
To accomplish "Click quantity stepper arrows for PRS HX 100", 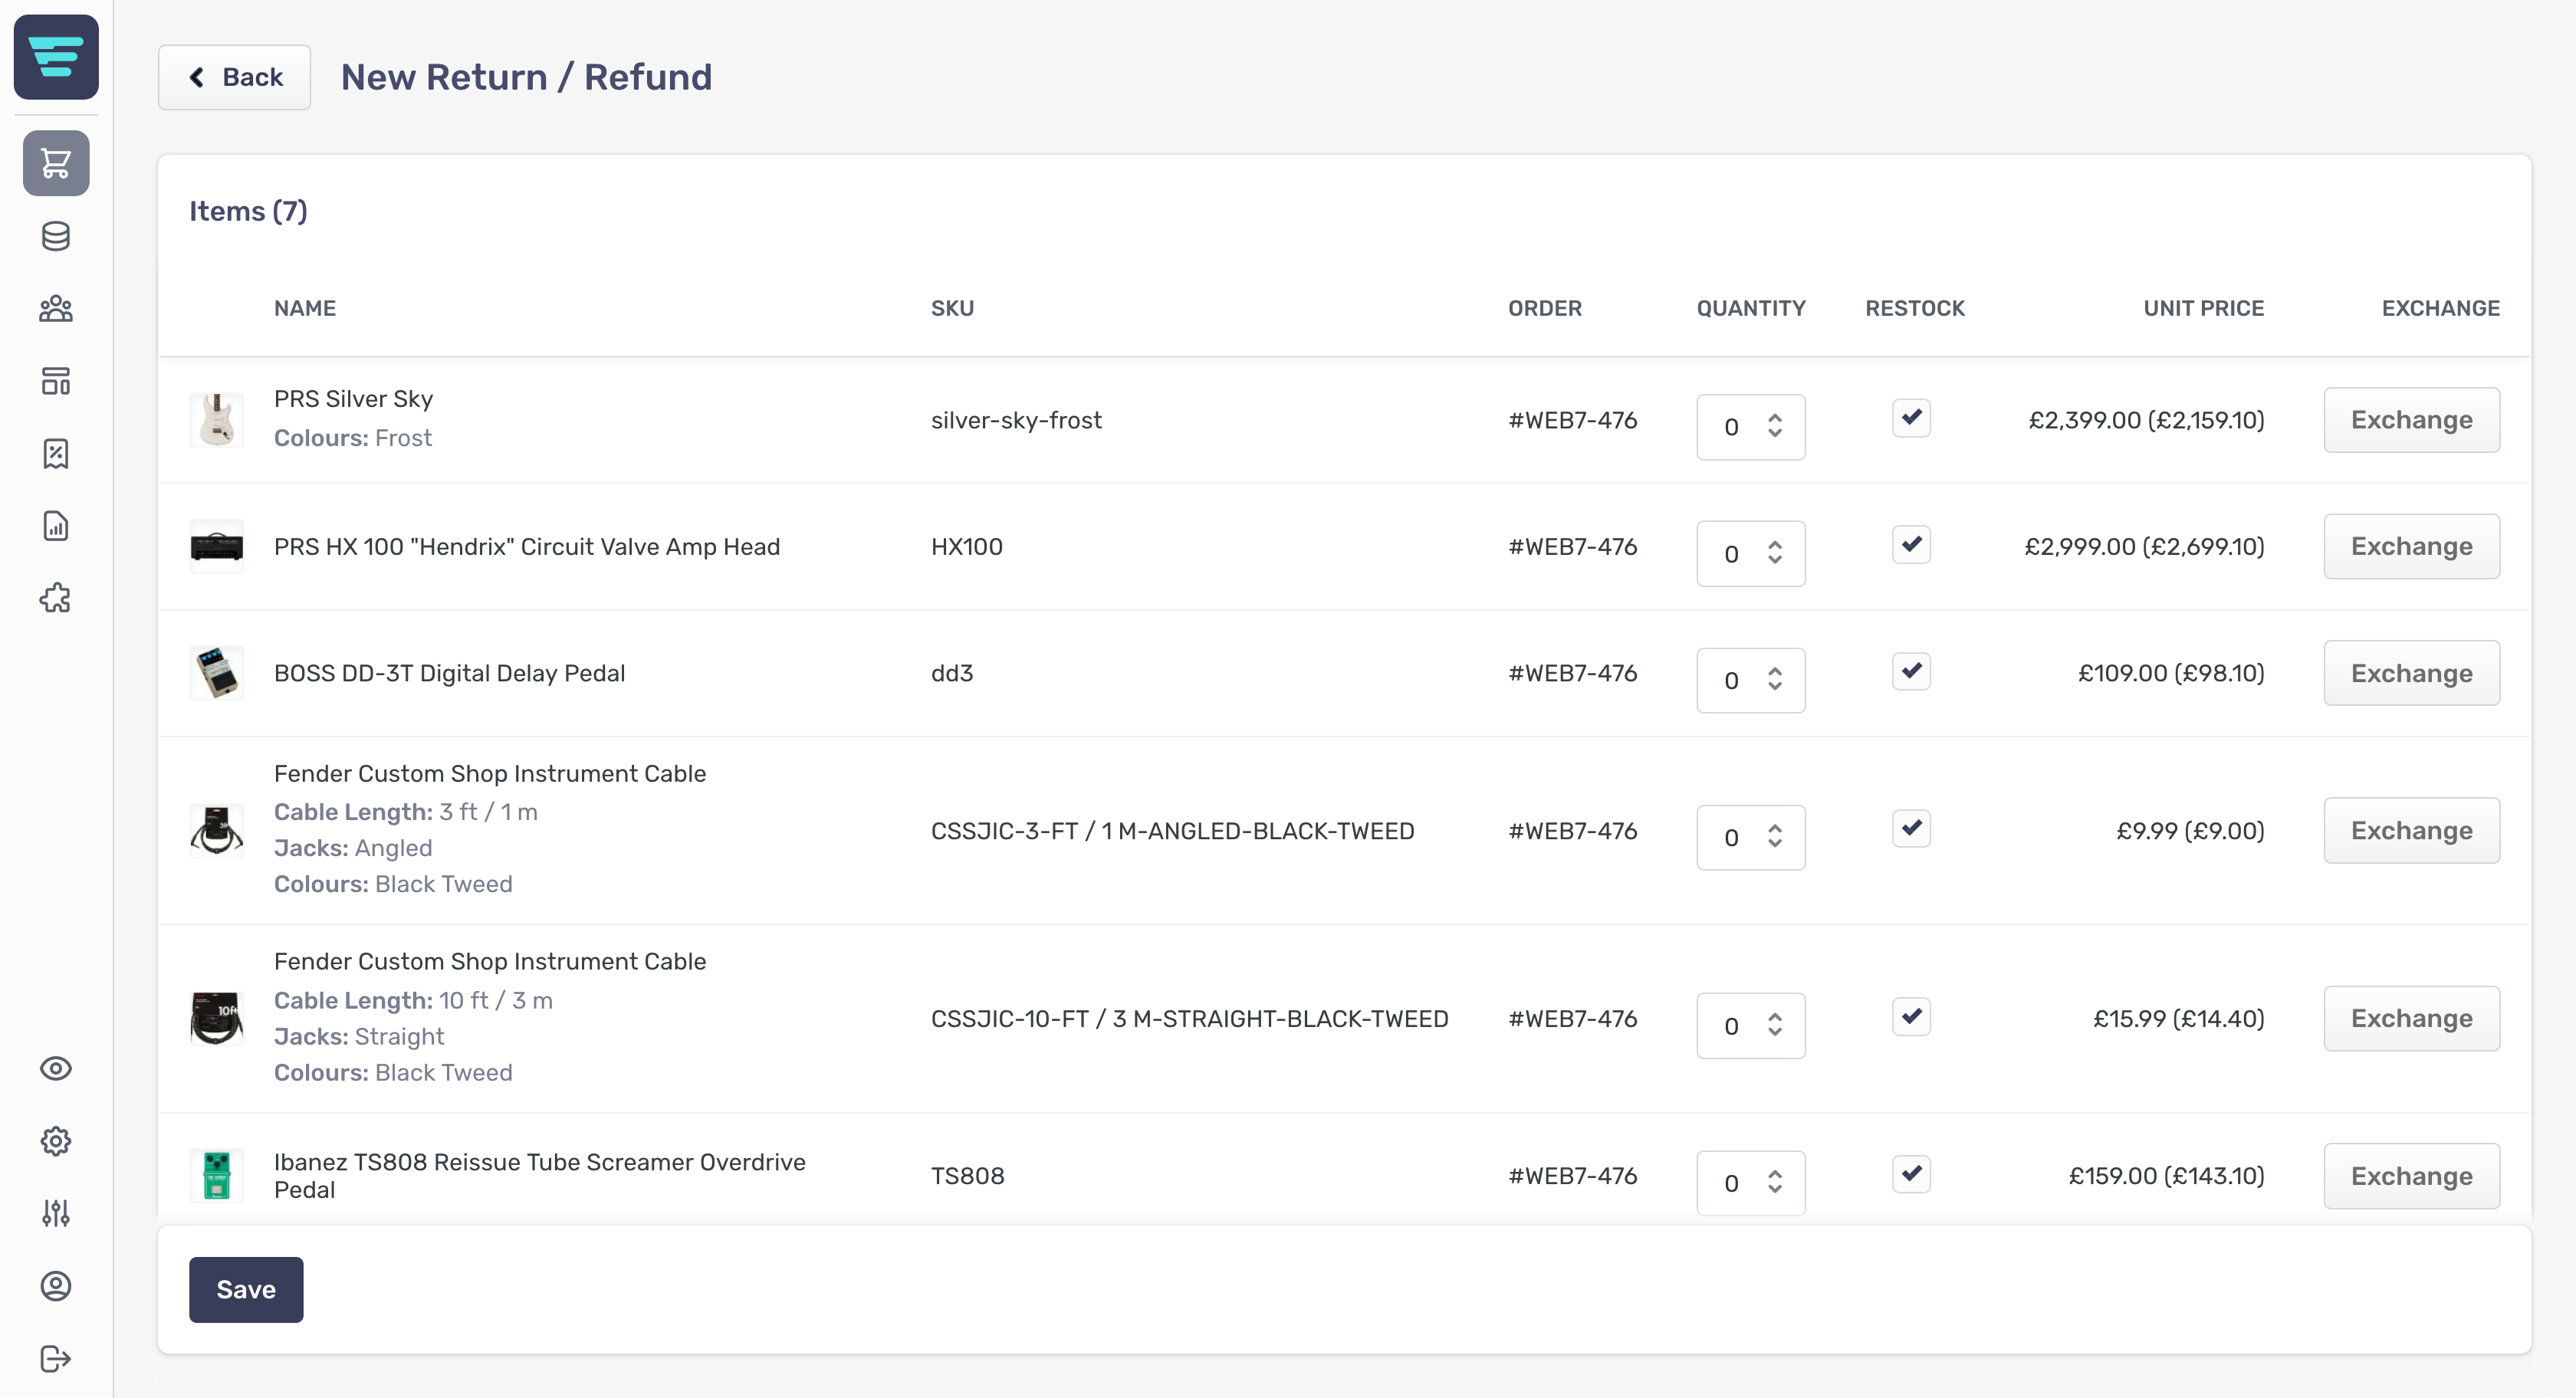I will point(1775,554).
